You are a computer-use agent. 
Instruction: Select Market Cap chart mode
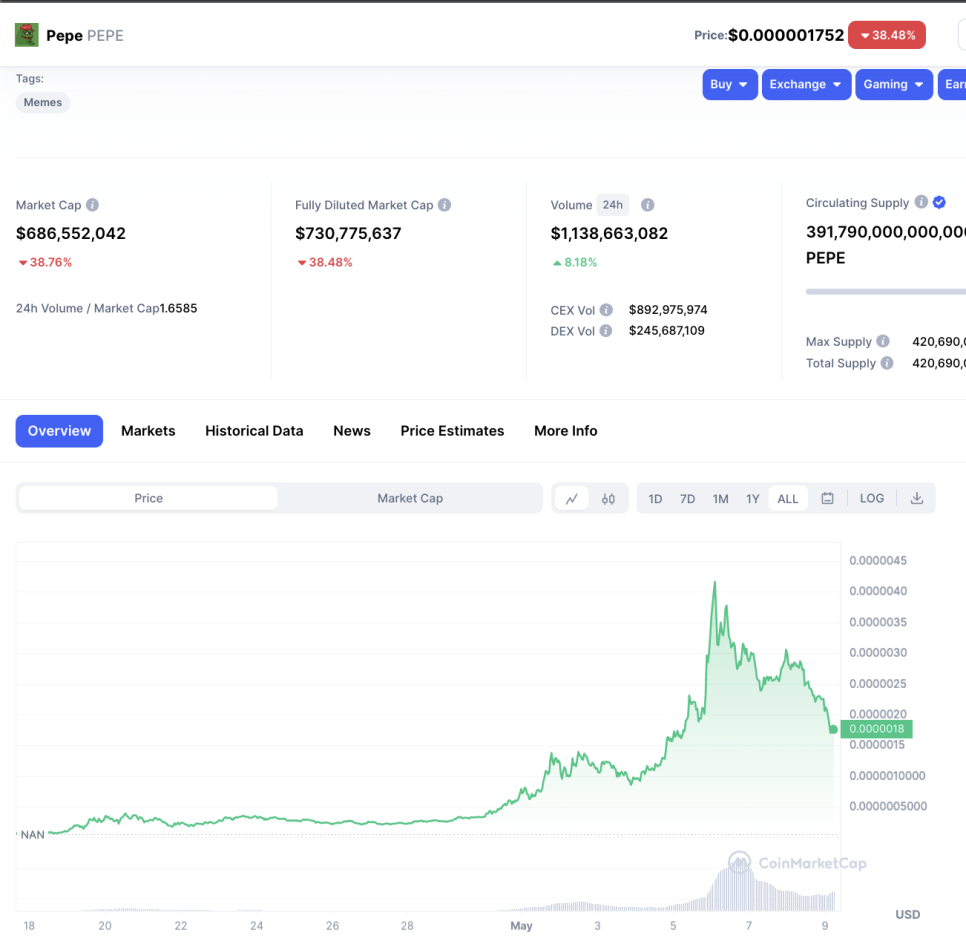point(410,498)
